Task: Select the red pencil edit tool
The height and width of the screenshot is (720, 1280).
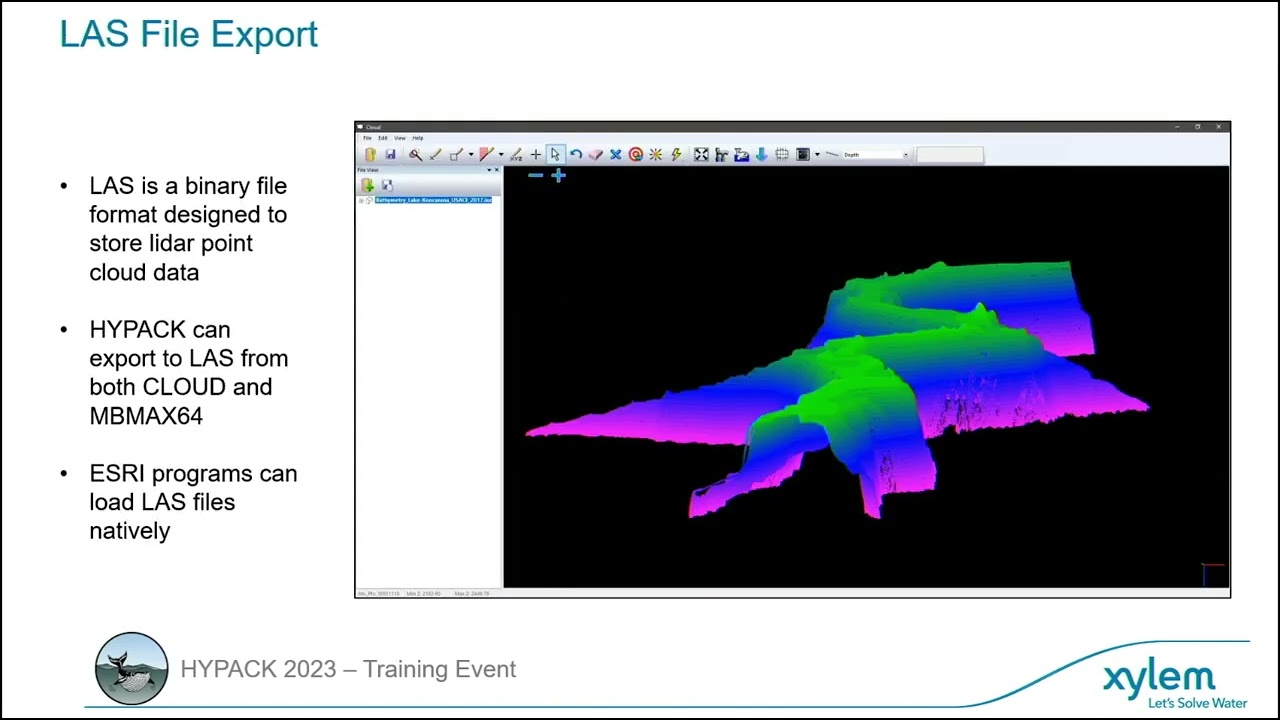Action: [x=486, y=154]
